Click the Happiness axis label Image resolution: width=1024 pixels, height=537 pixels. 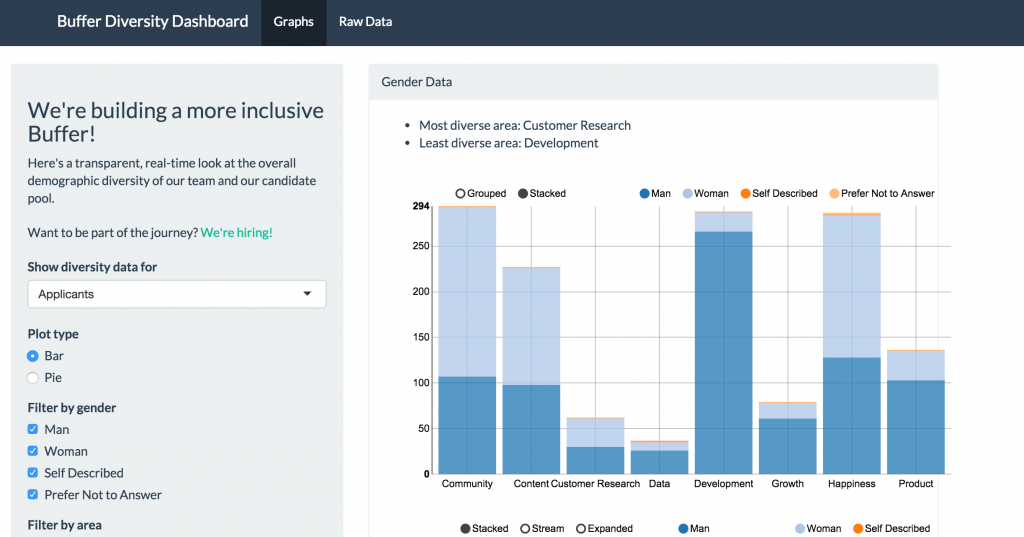point(851,484)
